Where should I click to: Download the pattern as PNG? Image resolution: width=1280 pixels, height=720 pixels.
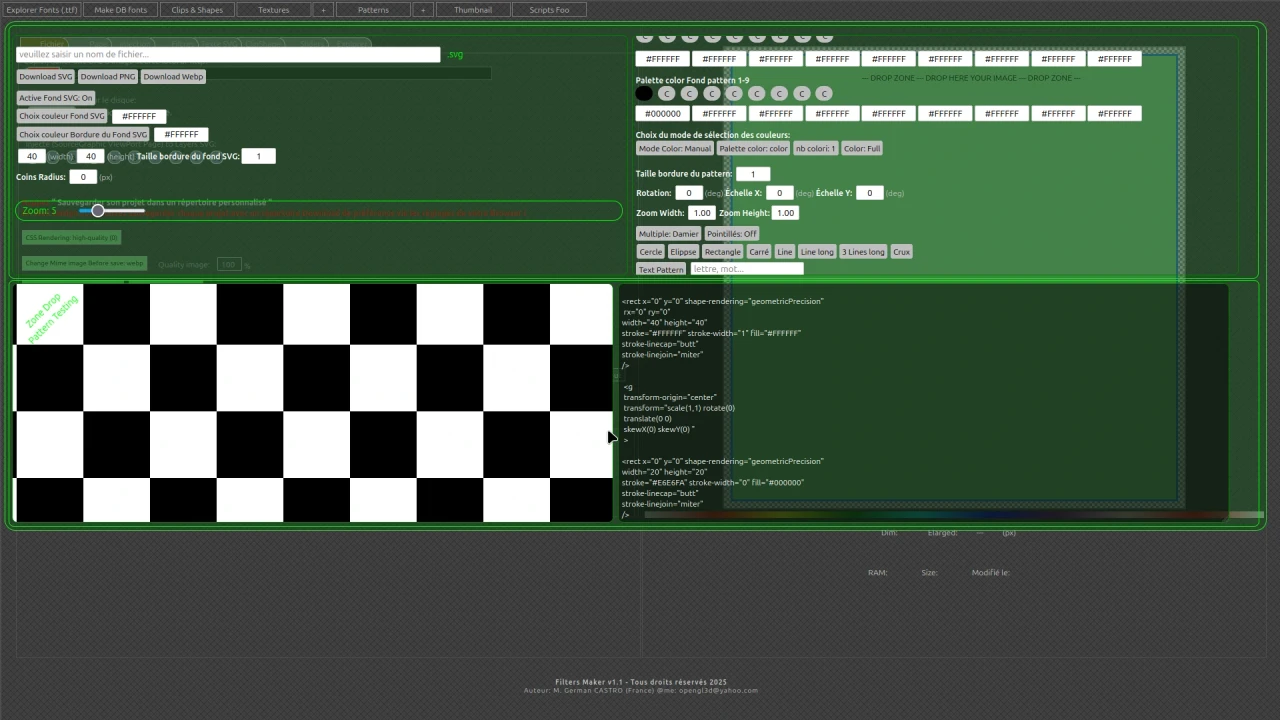coord(107,76)
